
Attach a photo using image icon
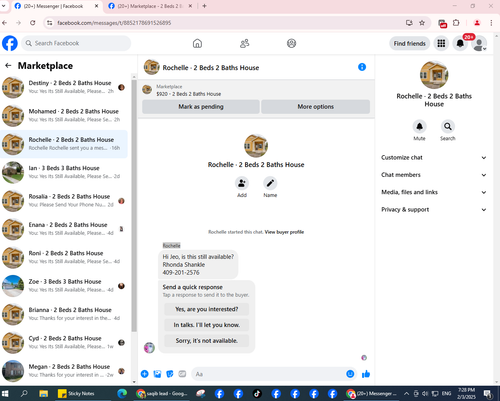[157, 374]
